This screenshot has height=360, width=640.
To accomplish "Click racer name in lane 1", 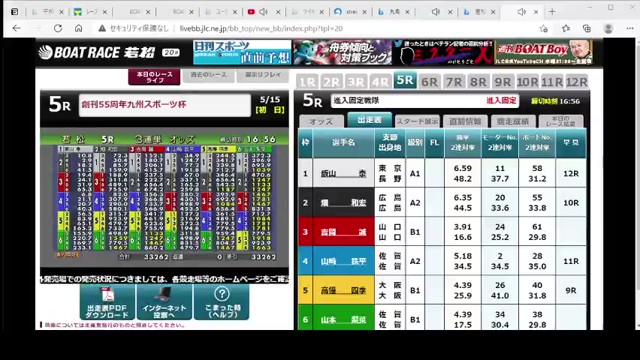I will [x=343, y=173].
